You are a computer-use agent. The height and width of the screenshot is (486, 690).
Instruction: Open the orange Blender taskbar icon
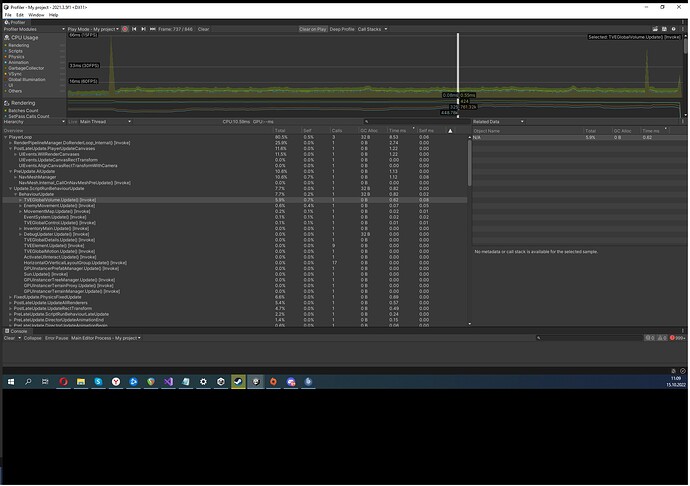click(273, 382)
